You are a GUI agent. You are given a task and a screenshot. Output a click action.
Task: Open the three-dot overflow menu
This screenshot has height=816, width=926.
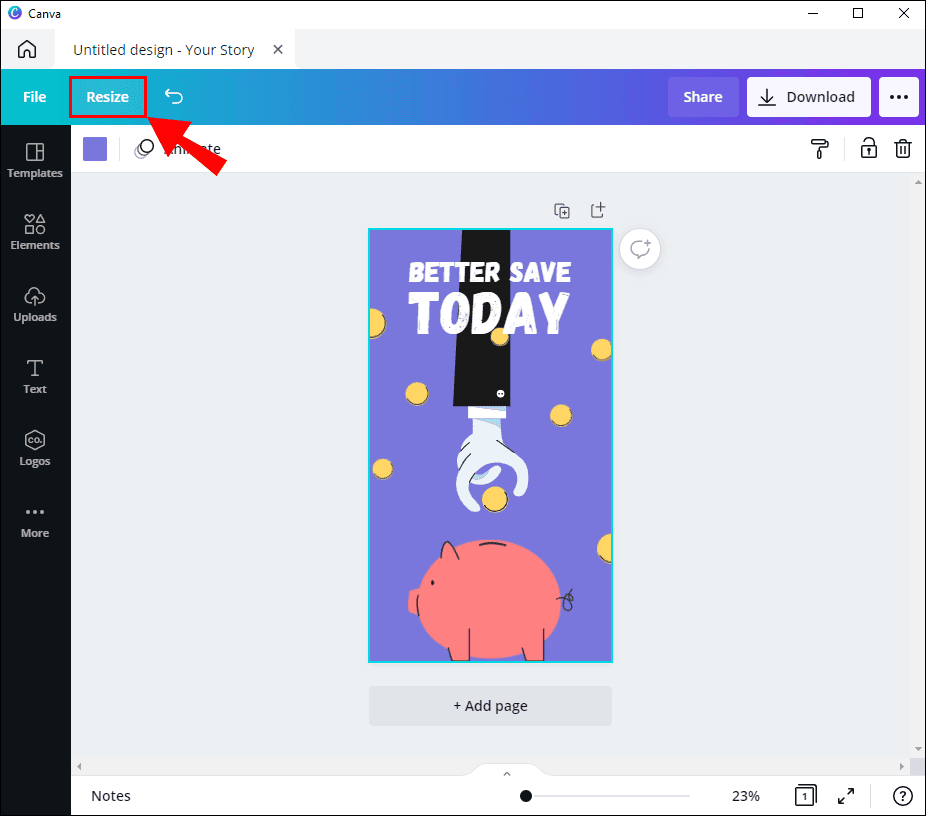pyautogui.click(x=899, y=97)
